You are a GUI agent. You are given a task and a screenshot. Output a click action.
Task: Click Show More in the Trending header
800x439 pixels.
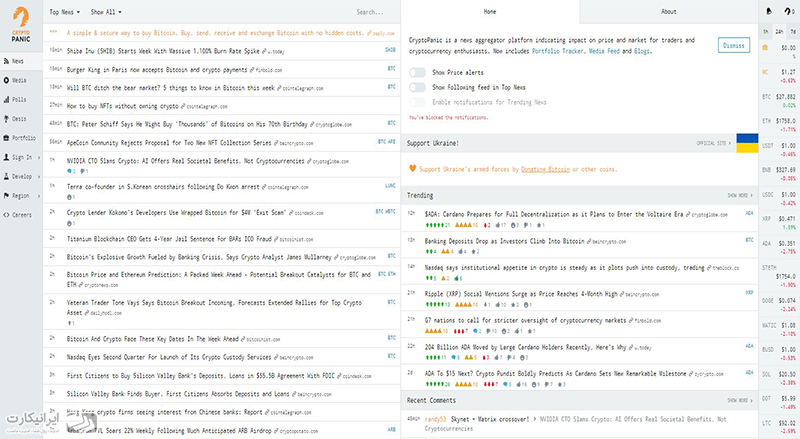click(x=740, y=196)
